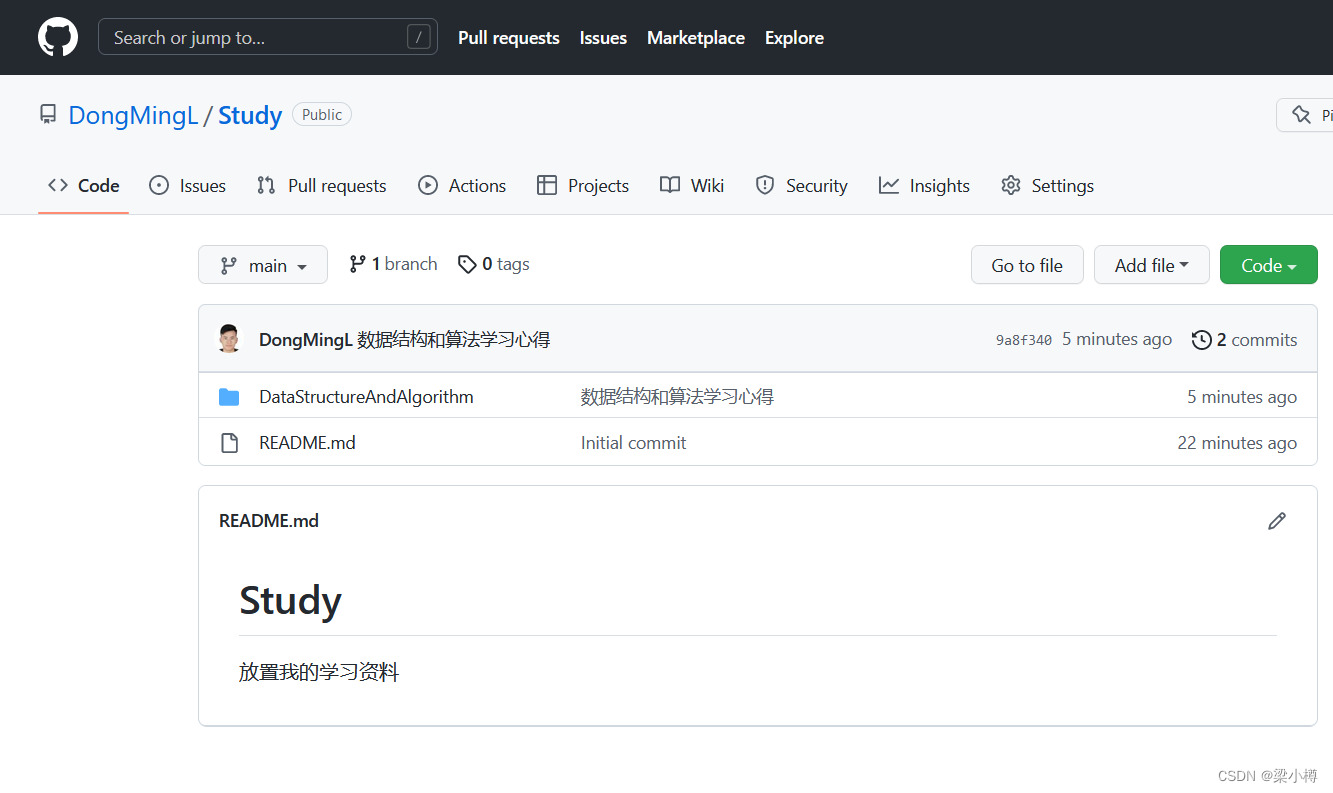Open the Study repository name link
Screen dimensions: 1333x793
(x=250, y=115)
